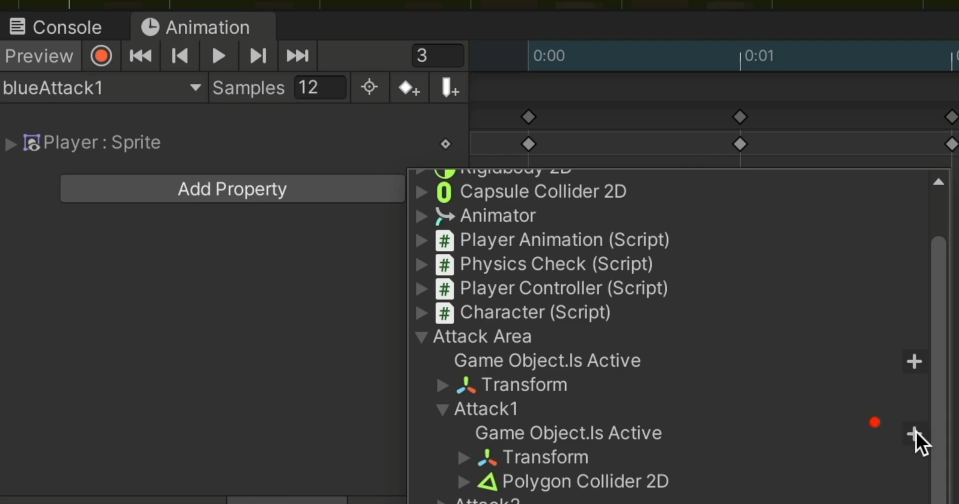Go to the first keyframe of the clip
Image resolution: width=959 pixels, height=504 pixels.
tap(141, 56)
